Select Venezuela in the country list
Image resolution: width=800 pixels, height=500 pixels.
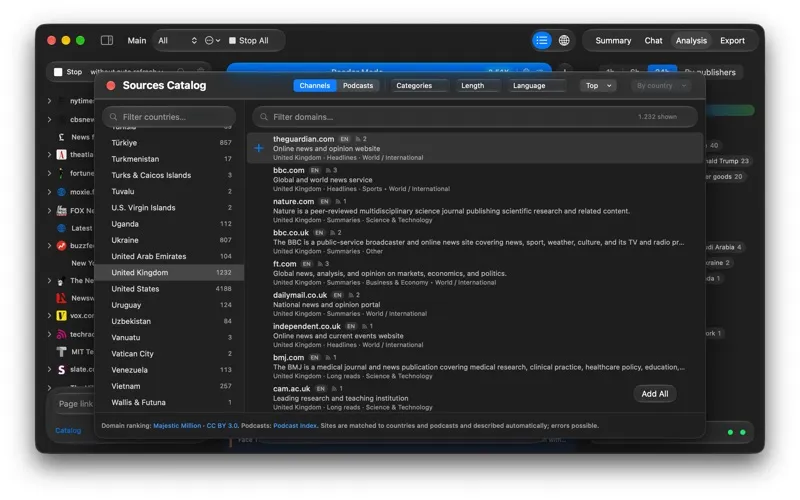point(169,370)
